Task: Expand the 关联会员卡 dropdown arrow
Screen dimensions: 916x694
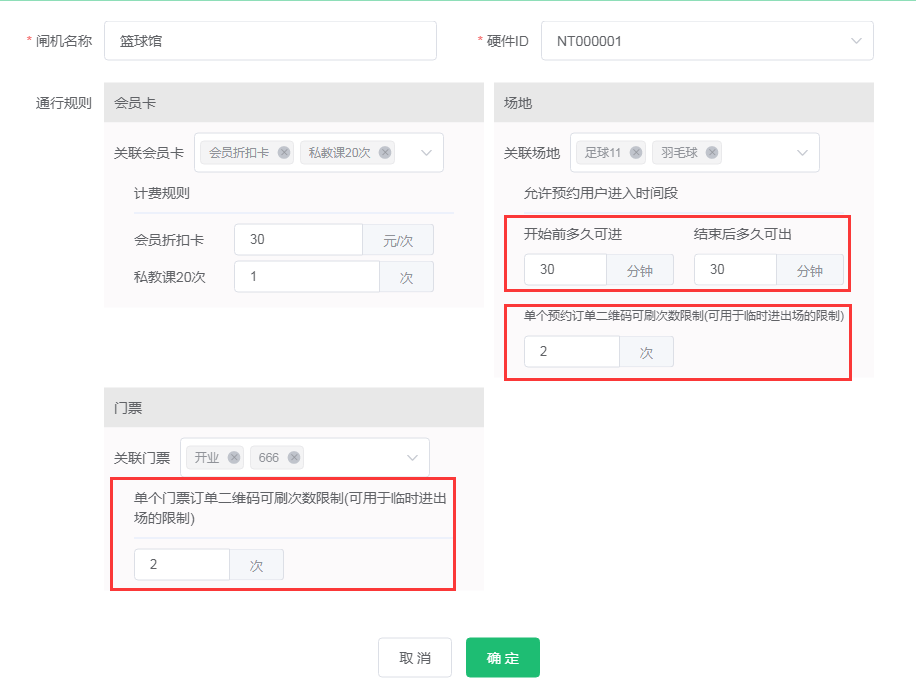Action: (426, 153)
